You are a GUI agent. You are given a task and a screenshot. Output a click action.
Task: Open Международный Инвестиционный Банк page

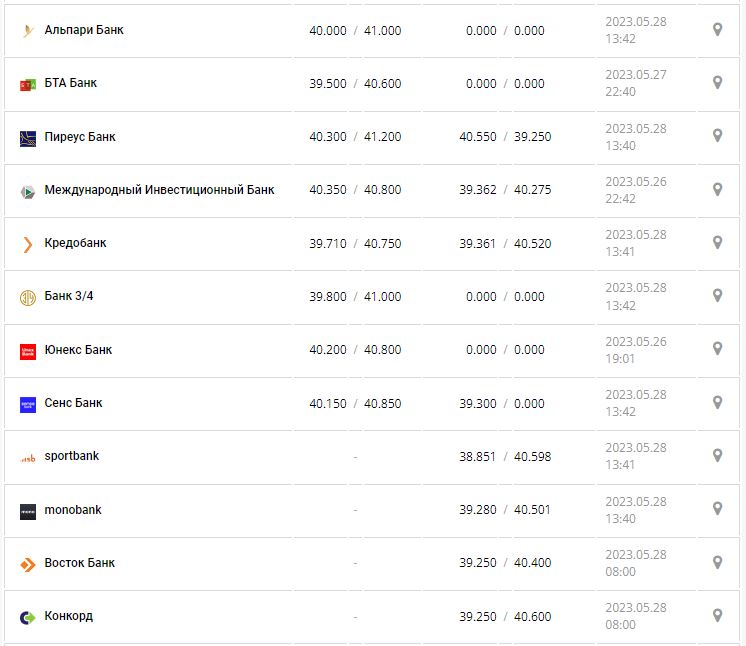click(x=159, y=190)
